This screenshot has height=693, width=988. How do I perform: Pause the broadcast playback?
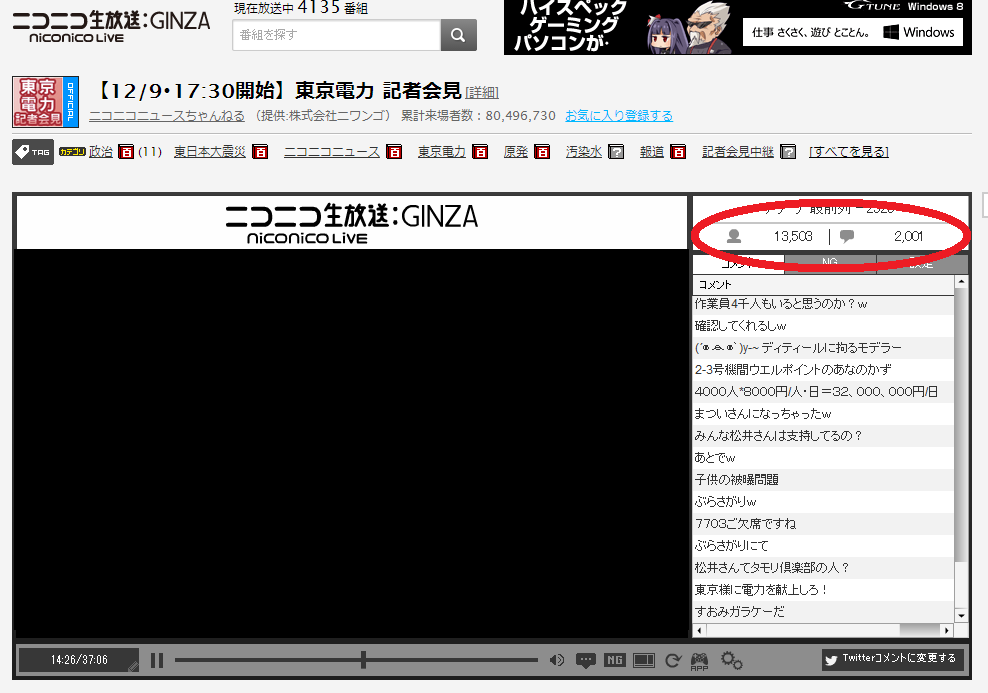(x=157, y=660)
